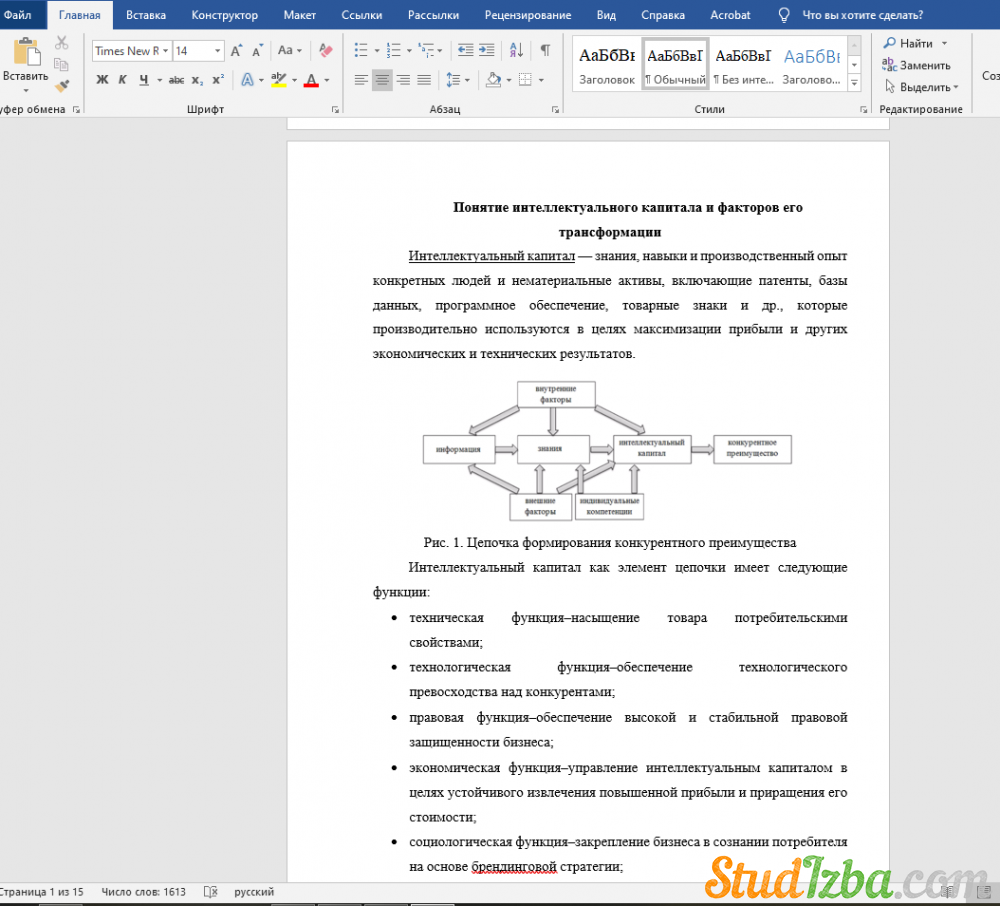Click the bulleted list icon
1000x906 pixels.
point(361,50)
